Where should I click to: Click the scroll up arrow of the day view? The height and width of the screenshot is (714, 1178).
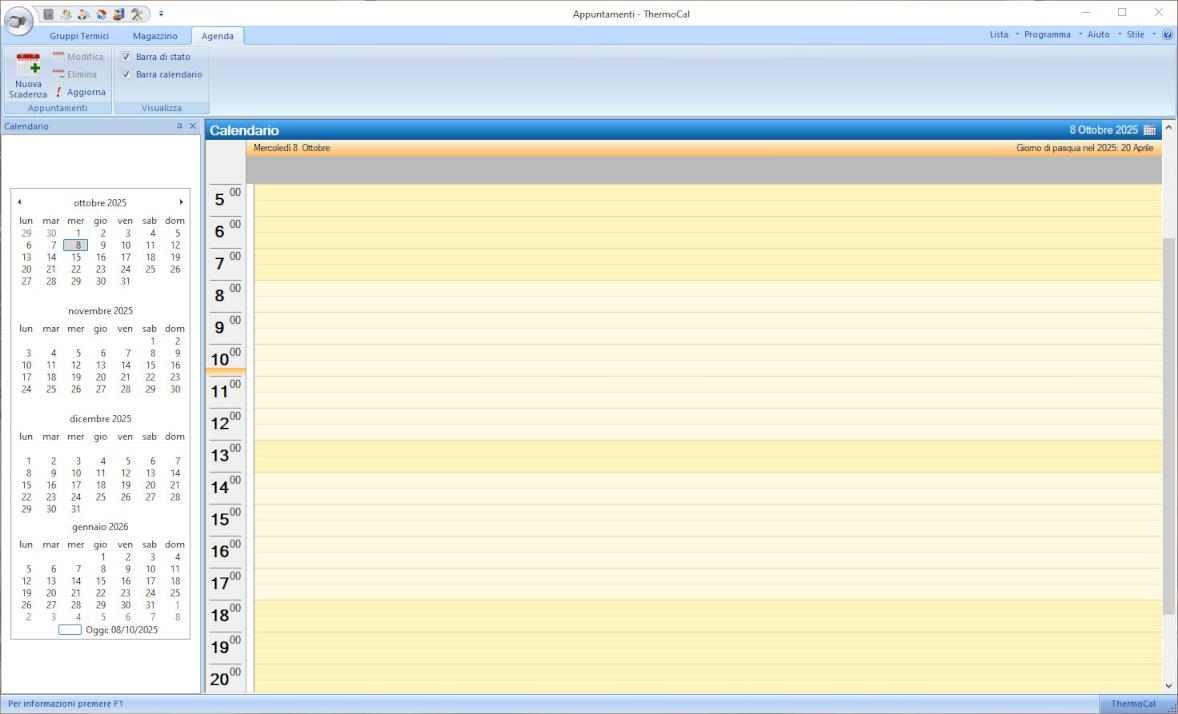pyautogui.click(x=1169, y=128)
